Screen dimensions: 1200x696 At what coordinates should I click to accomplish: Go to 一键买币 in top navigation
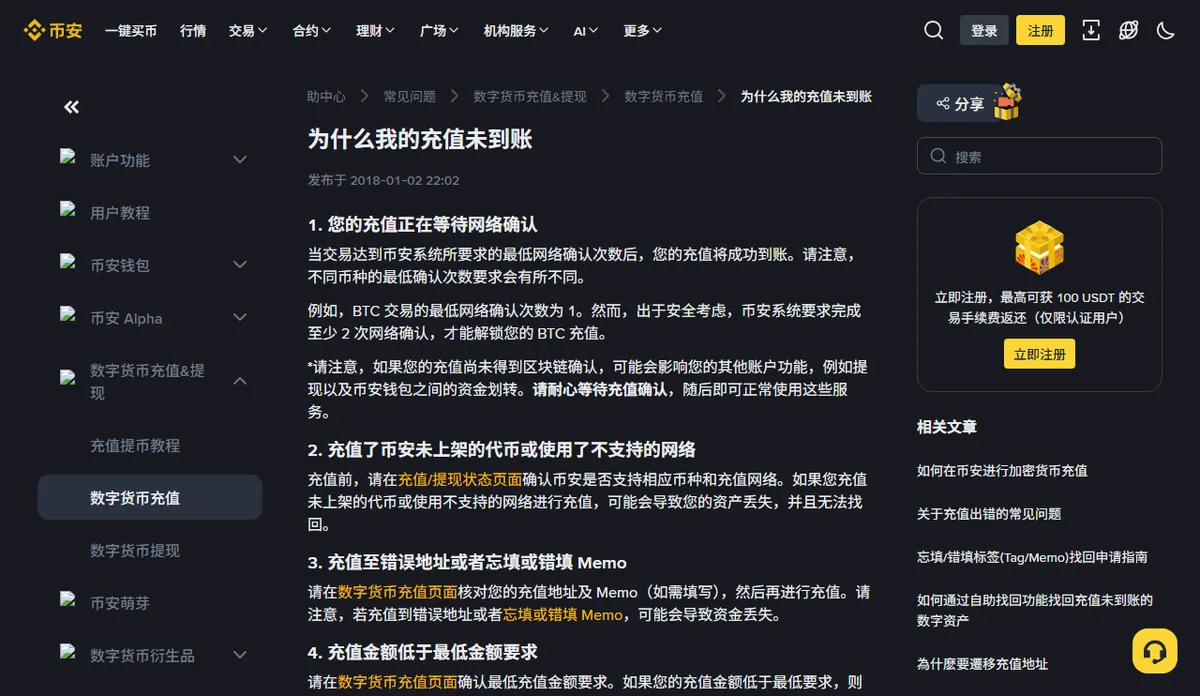click(x=131, y=31)
